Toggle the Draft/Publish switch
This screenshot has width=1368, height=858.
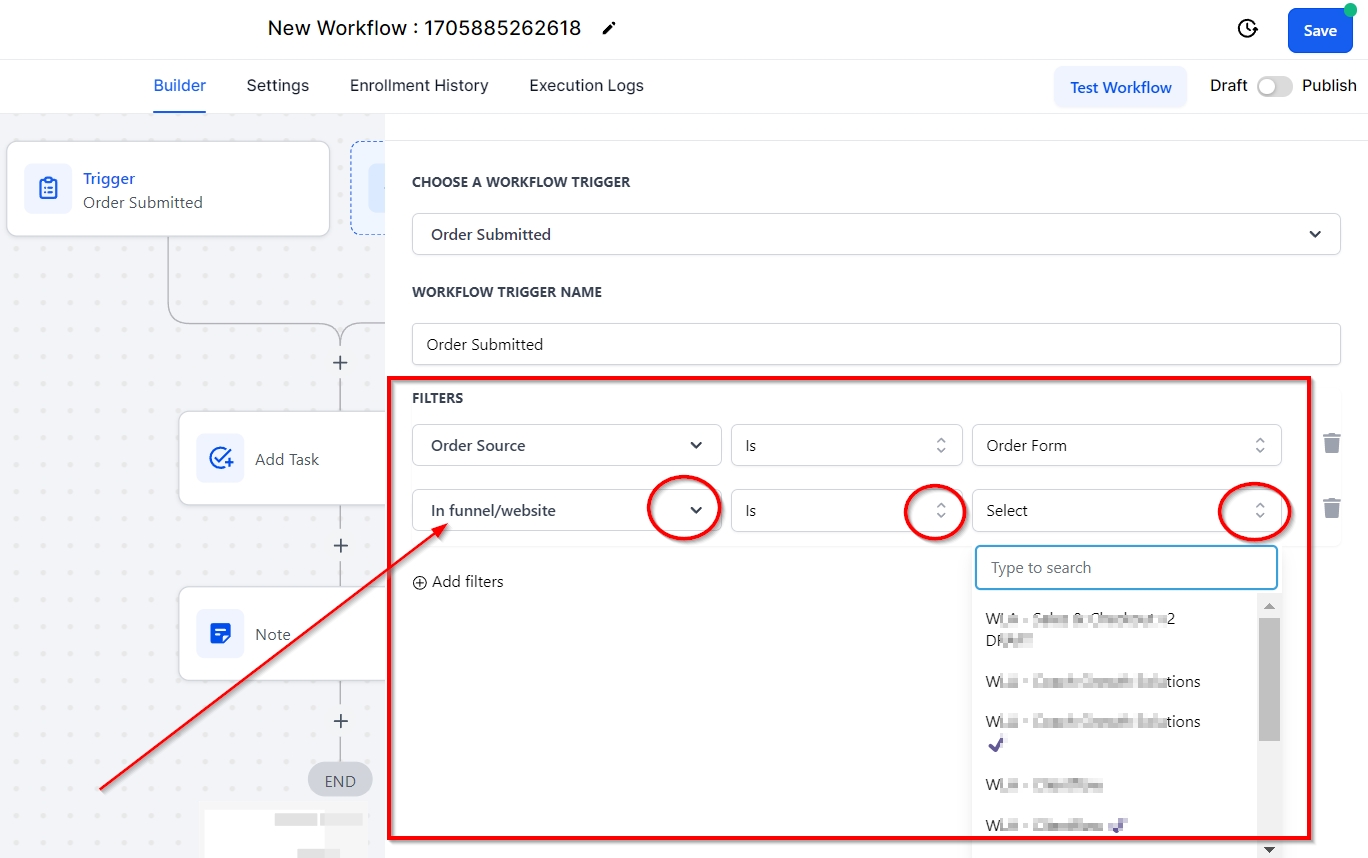point(1274,86)
